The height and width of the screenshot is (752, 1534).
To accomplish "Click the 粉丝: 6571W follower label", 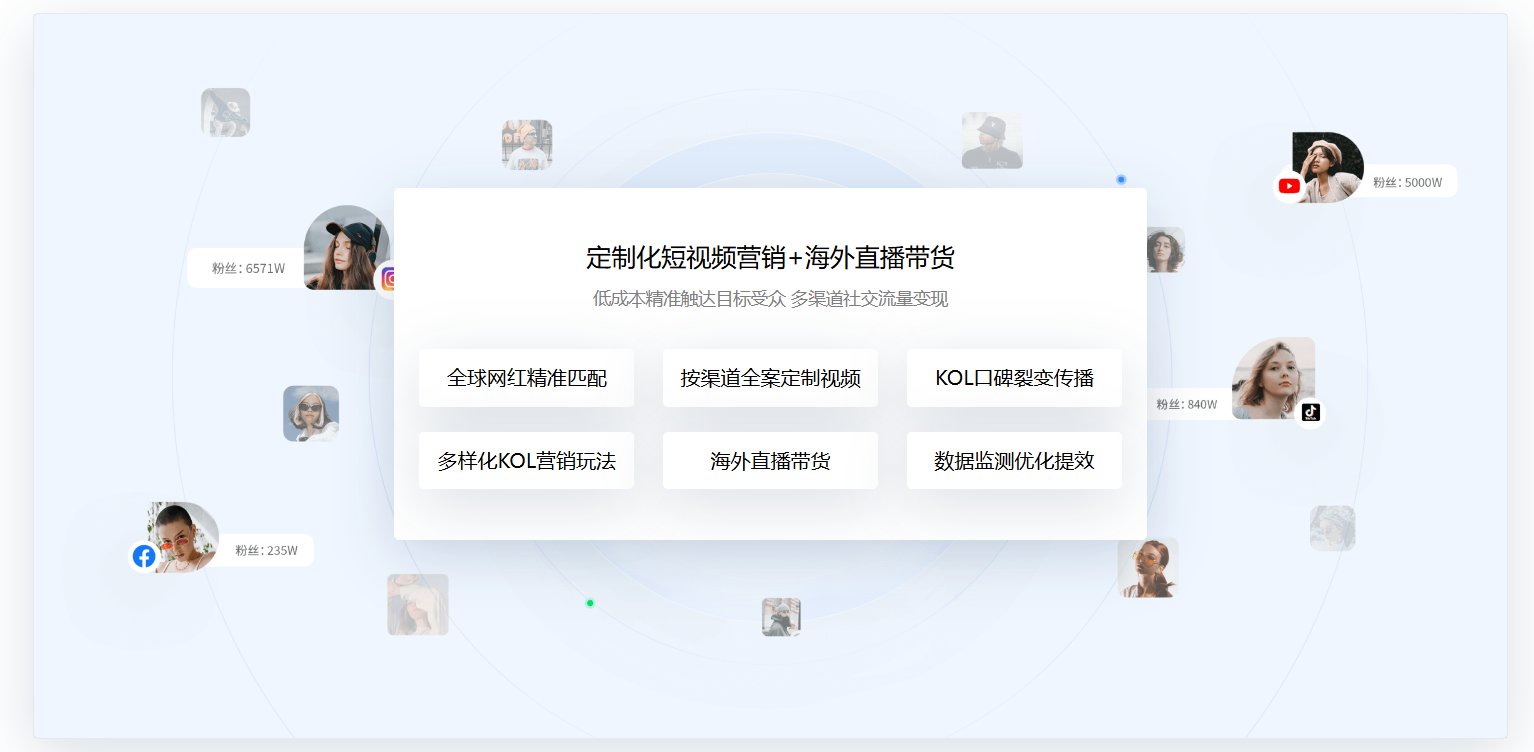I will pos(248,268).
